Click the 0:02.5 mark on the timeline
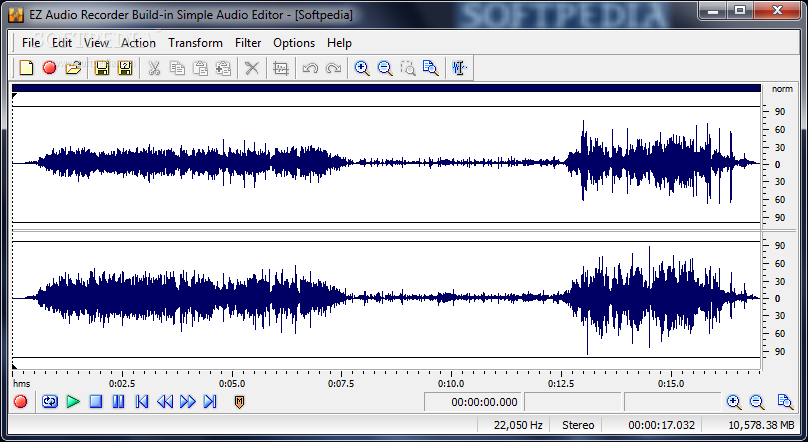This screenshot has height=442, width=808. 122,383
